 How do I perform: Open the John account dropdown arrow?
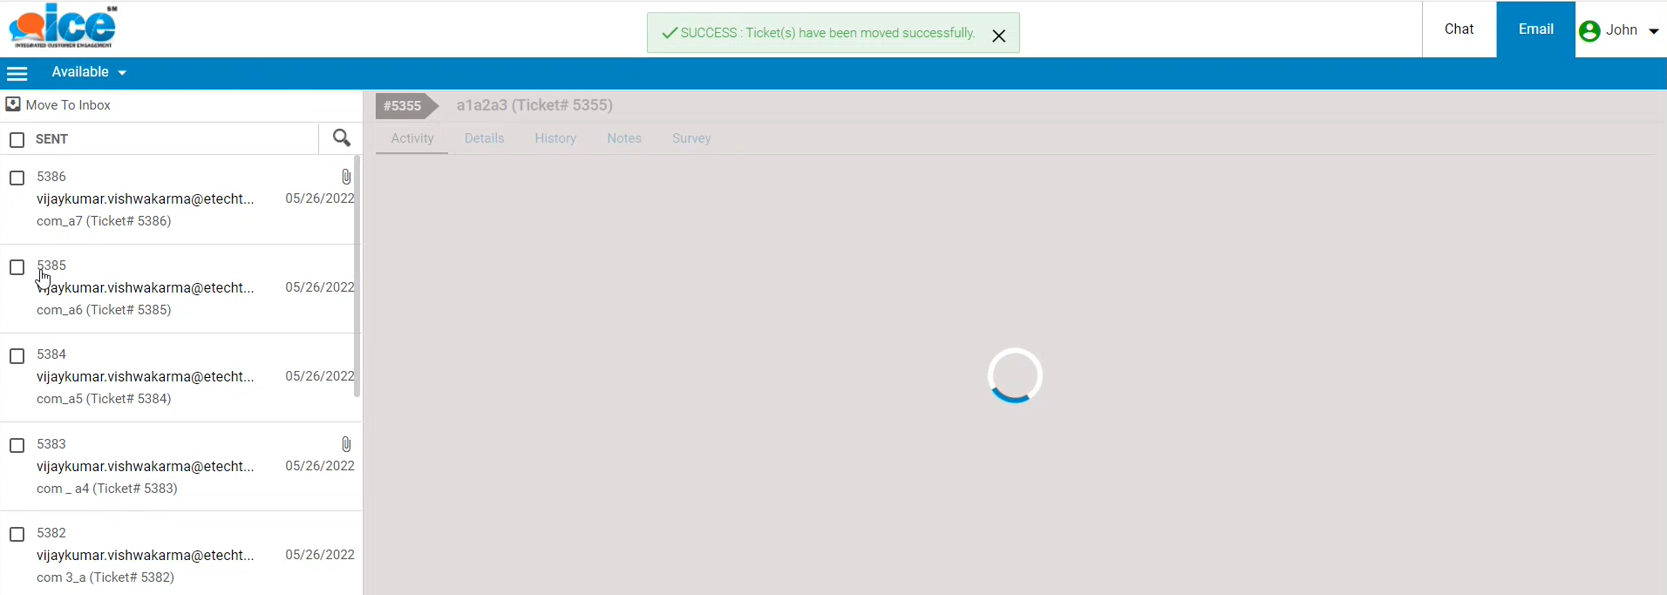coord(1653,31)
